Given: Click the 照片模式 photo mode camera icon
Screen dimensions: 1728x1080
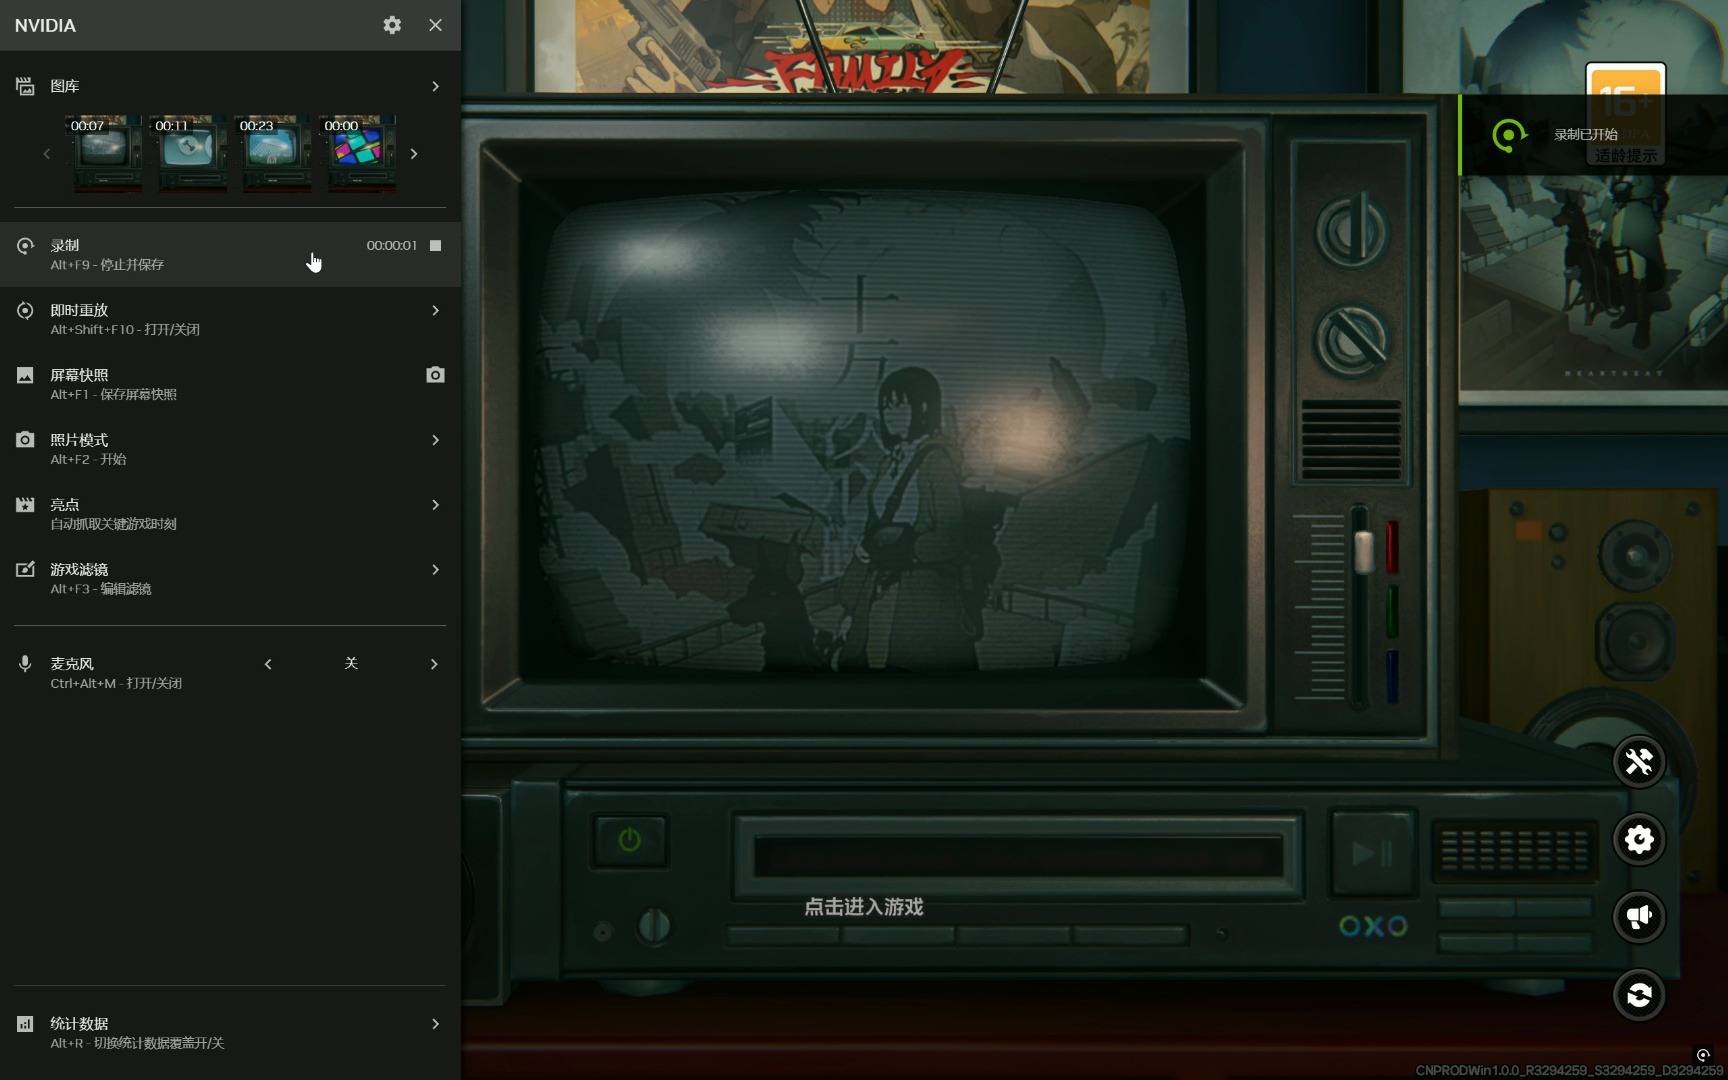Looking at the screenshot, I should [25, 440].
